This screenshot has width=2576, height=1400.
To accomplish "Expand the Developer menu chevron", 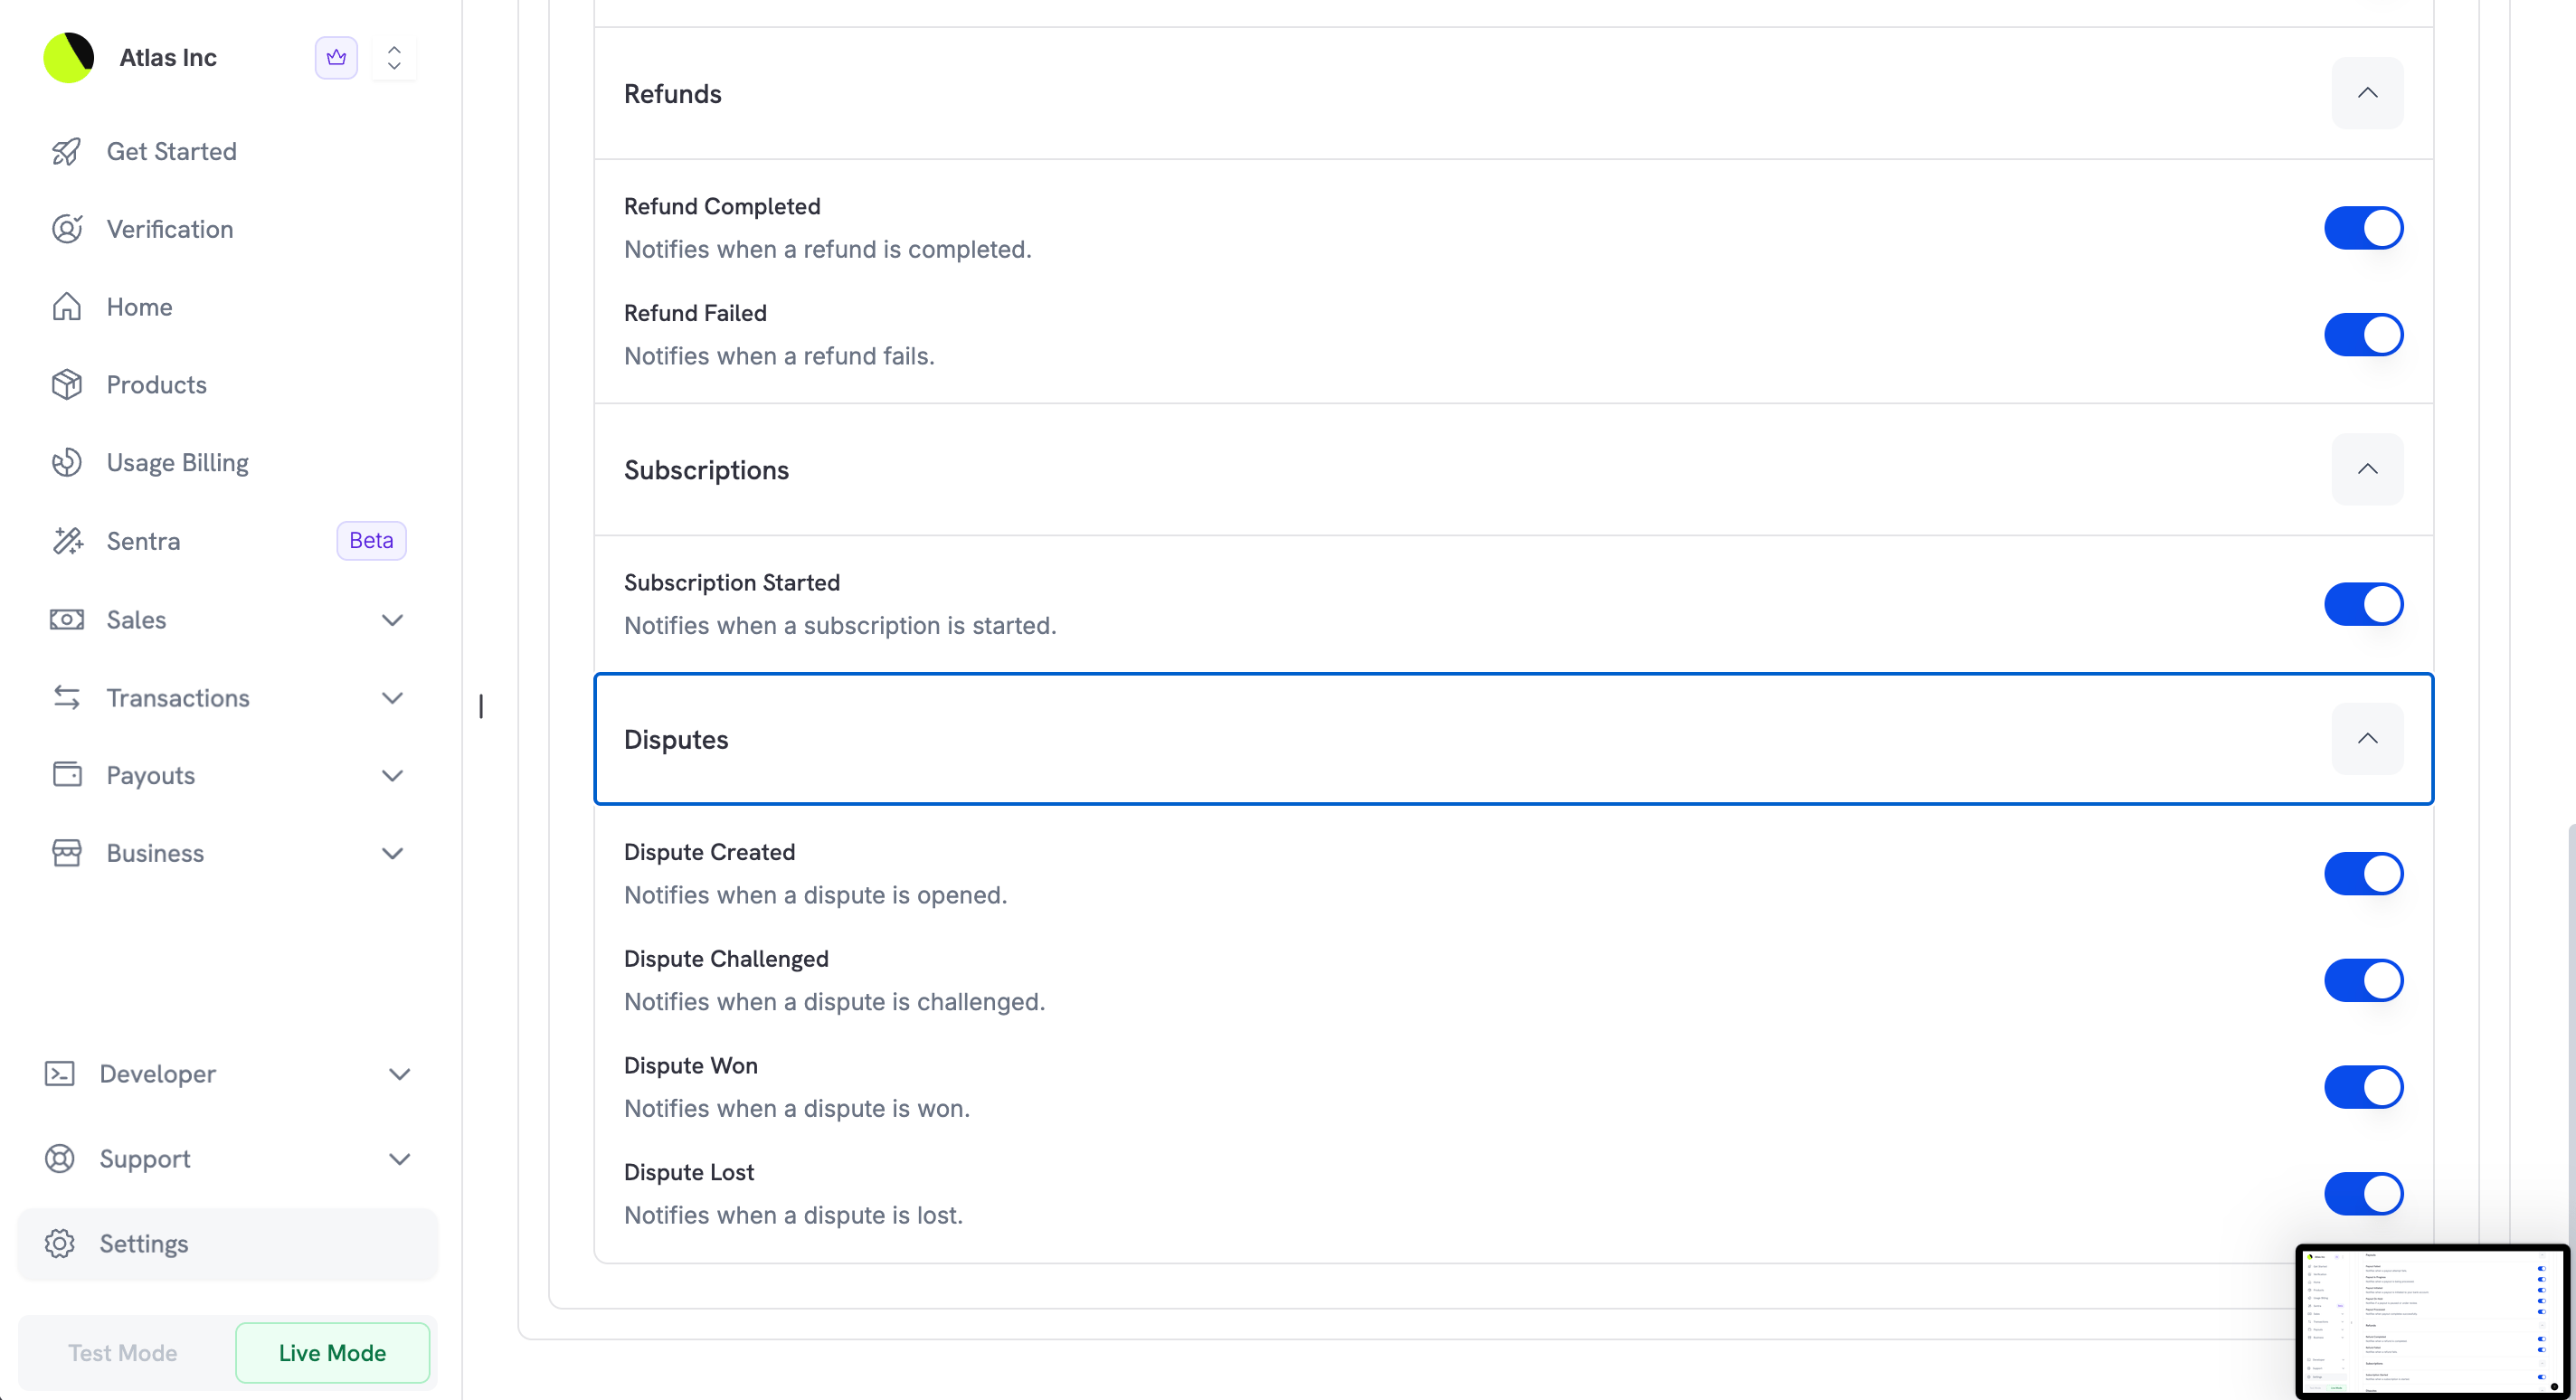I will pyautogui.click(x=400, y=1074).
